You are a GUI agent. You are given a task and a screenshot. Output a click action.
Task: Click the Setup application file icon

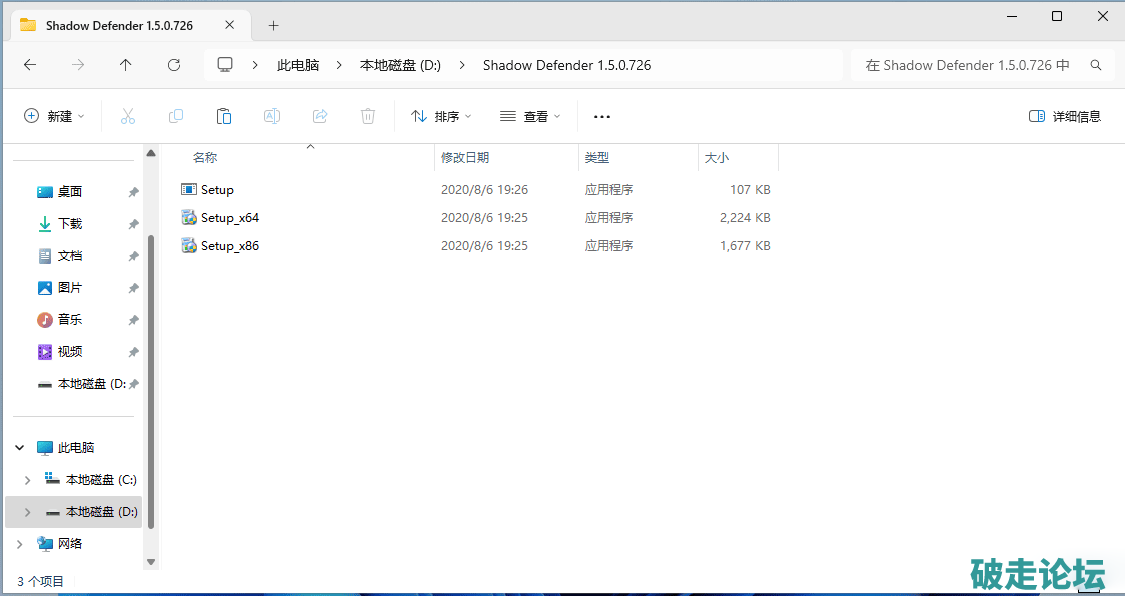189,189
